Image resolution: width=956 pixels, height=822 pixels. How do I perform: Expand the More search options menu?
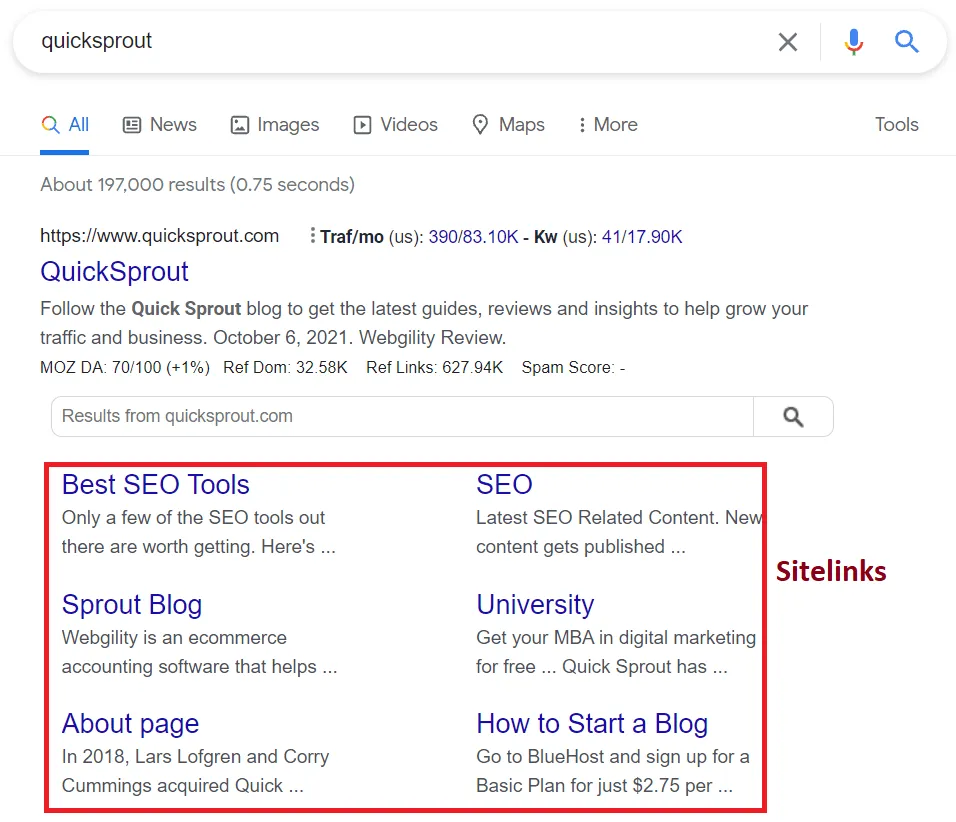tap(607, 125)
